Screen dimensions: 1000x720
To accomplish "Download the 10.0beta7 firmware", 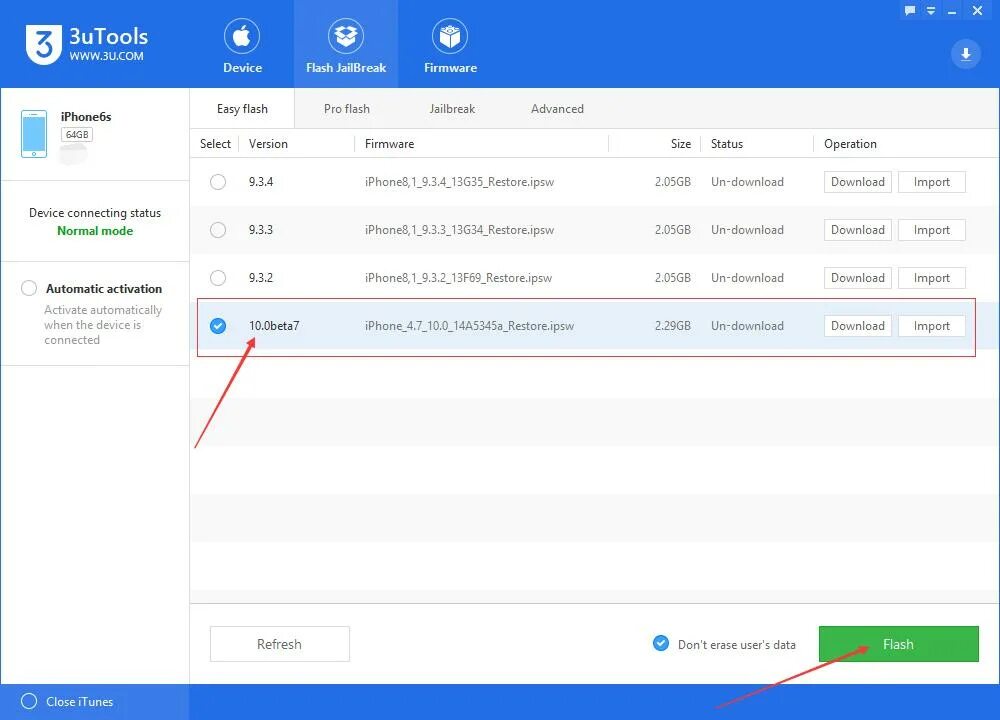I will 857,325.
